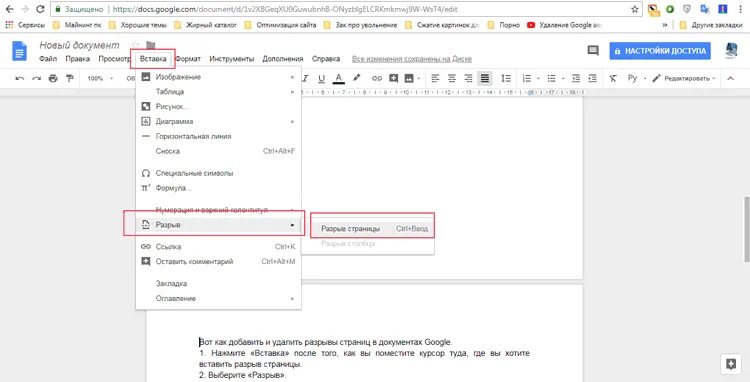Image resolution: width=750 pixels, height=382 pixels.
Task: Move the document using the folder icon
Action: [x=151, y=45]
